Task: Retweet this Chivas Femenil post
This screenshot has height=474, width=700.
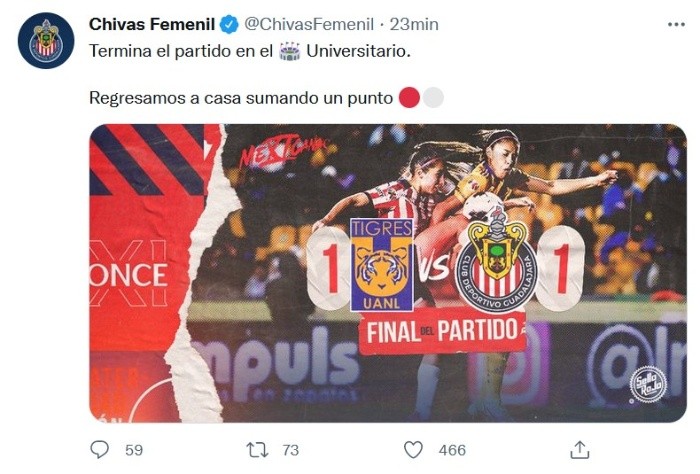Action: [257, 450]
